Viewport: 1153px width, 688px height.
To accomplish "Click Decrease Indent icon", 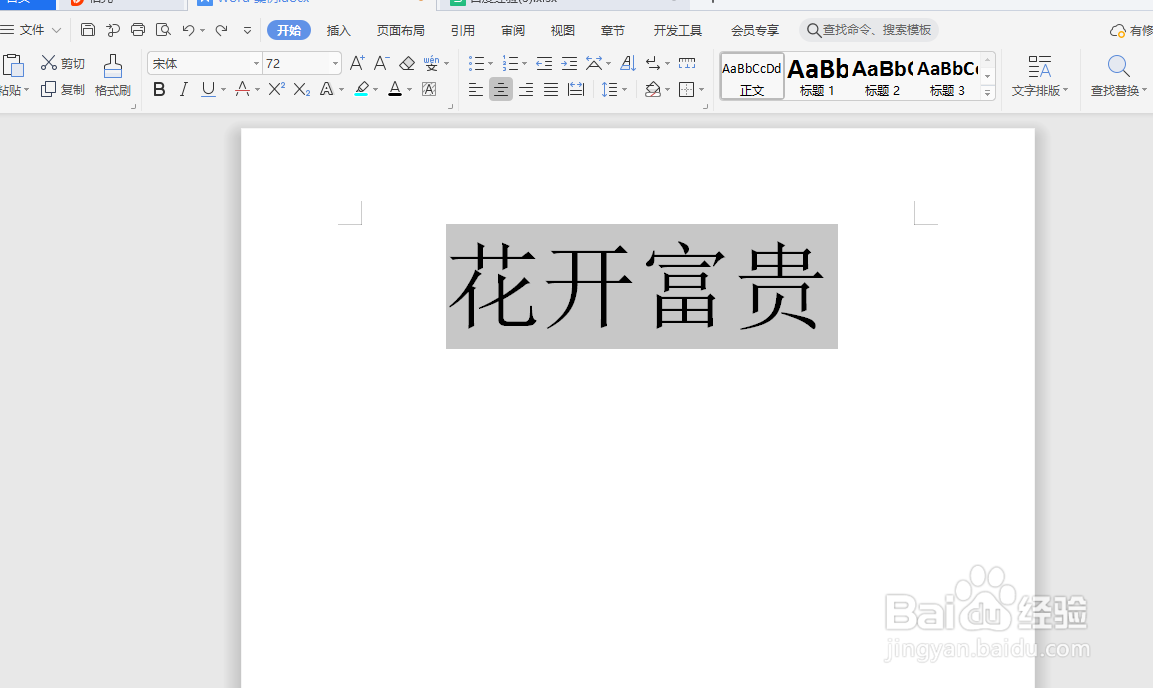I will point(544,63).
